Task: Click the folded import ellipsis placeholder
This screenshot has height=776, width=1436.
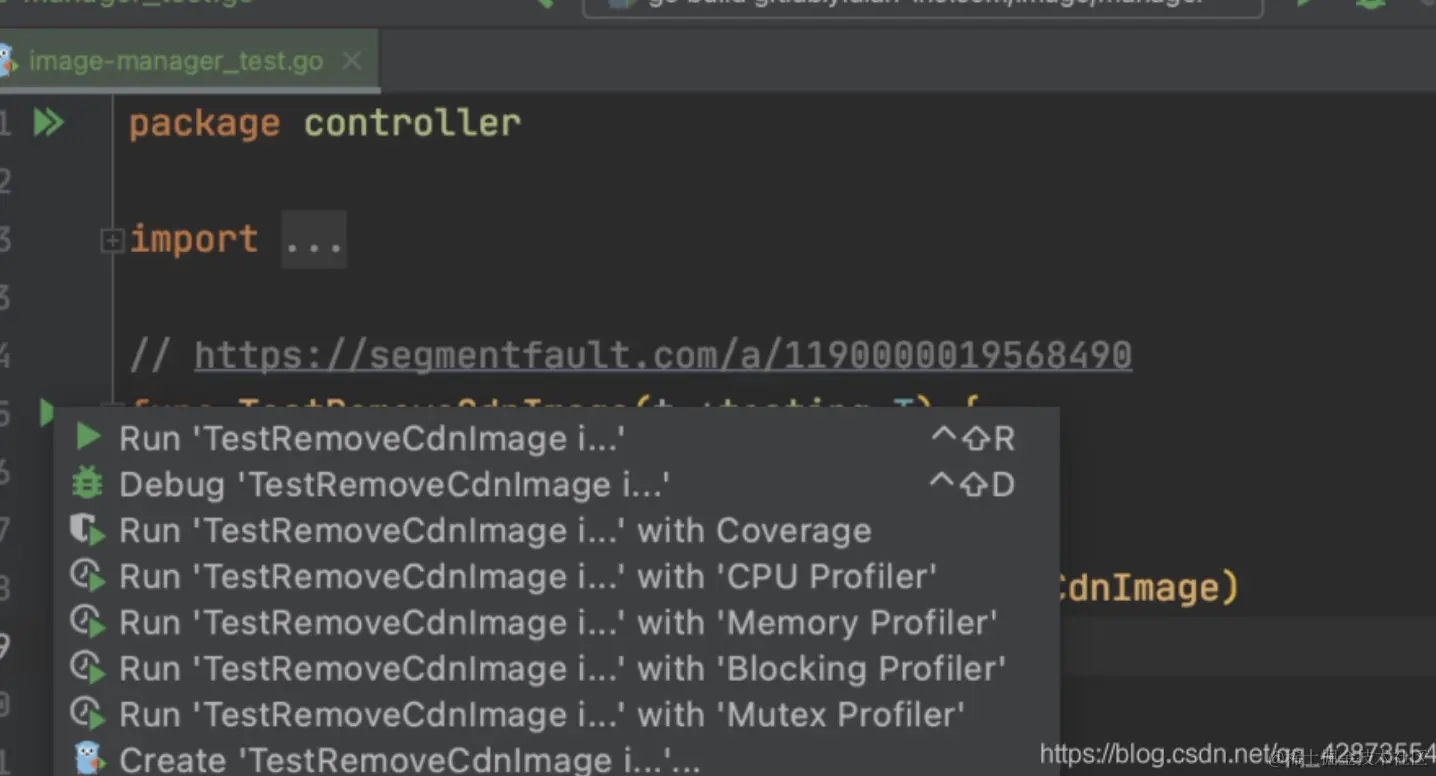Action: 314,240
